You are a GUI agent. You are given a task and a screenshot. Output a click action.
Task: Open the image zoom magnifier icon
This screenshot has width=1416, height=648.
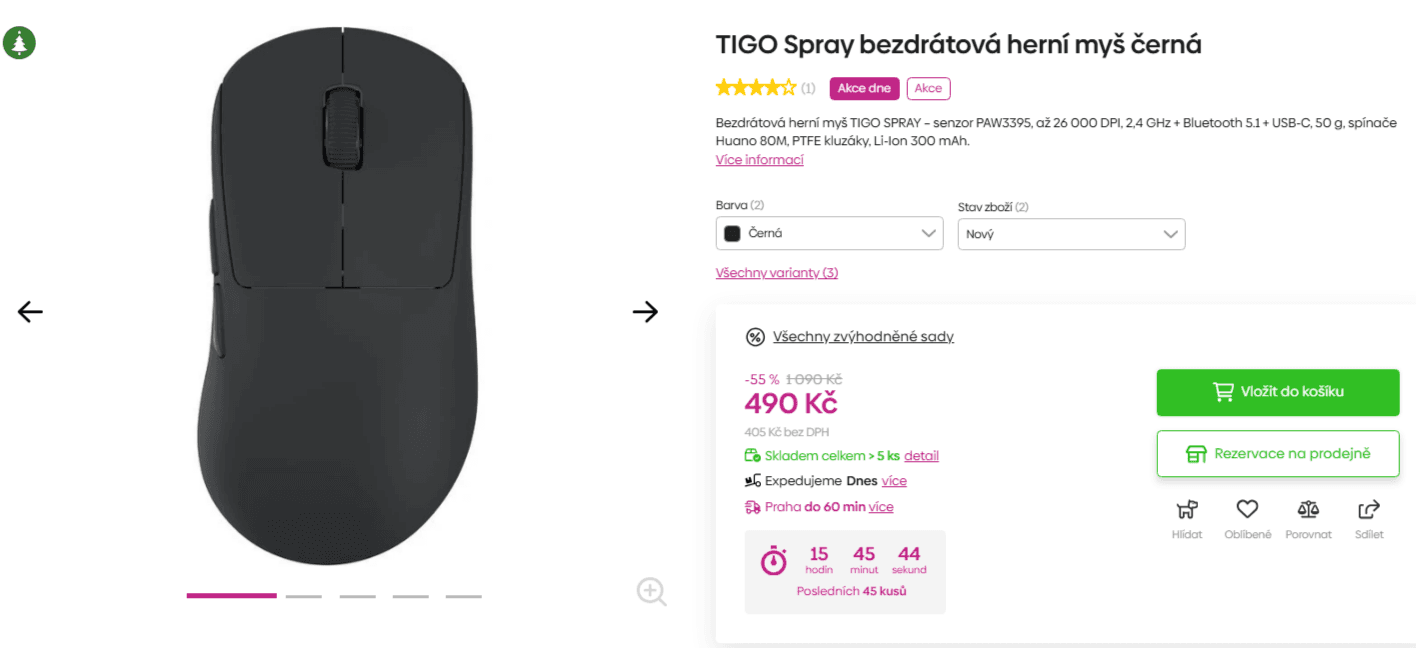(x=651, y=591)
